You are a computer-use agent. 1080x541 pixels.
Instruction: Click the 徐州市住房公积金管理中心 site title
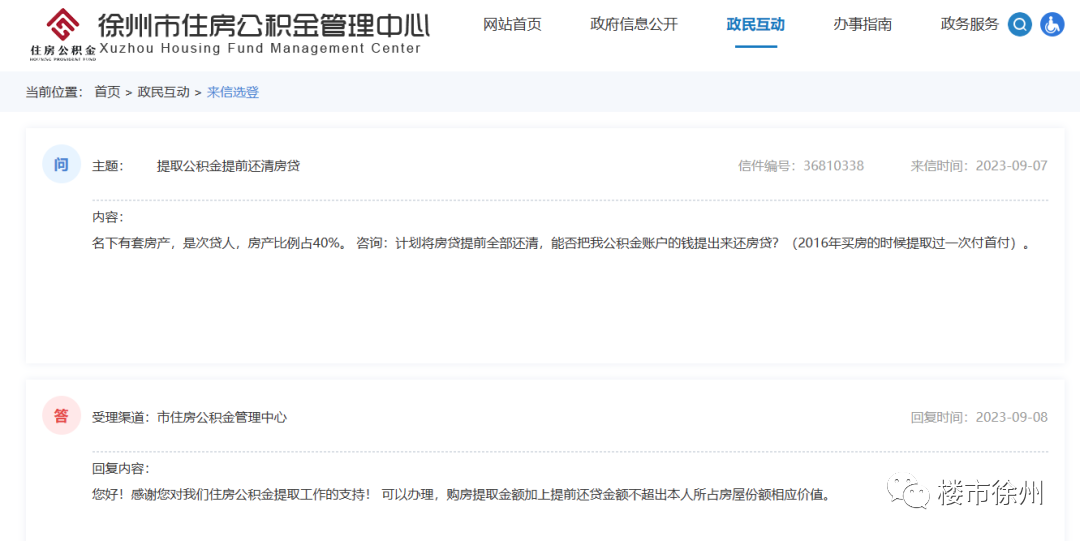(263, 25)
